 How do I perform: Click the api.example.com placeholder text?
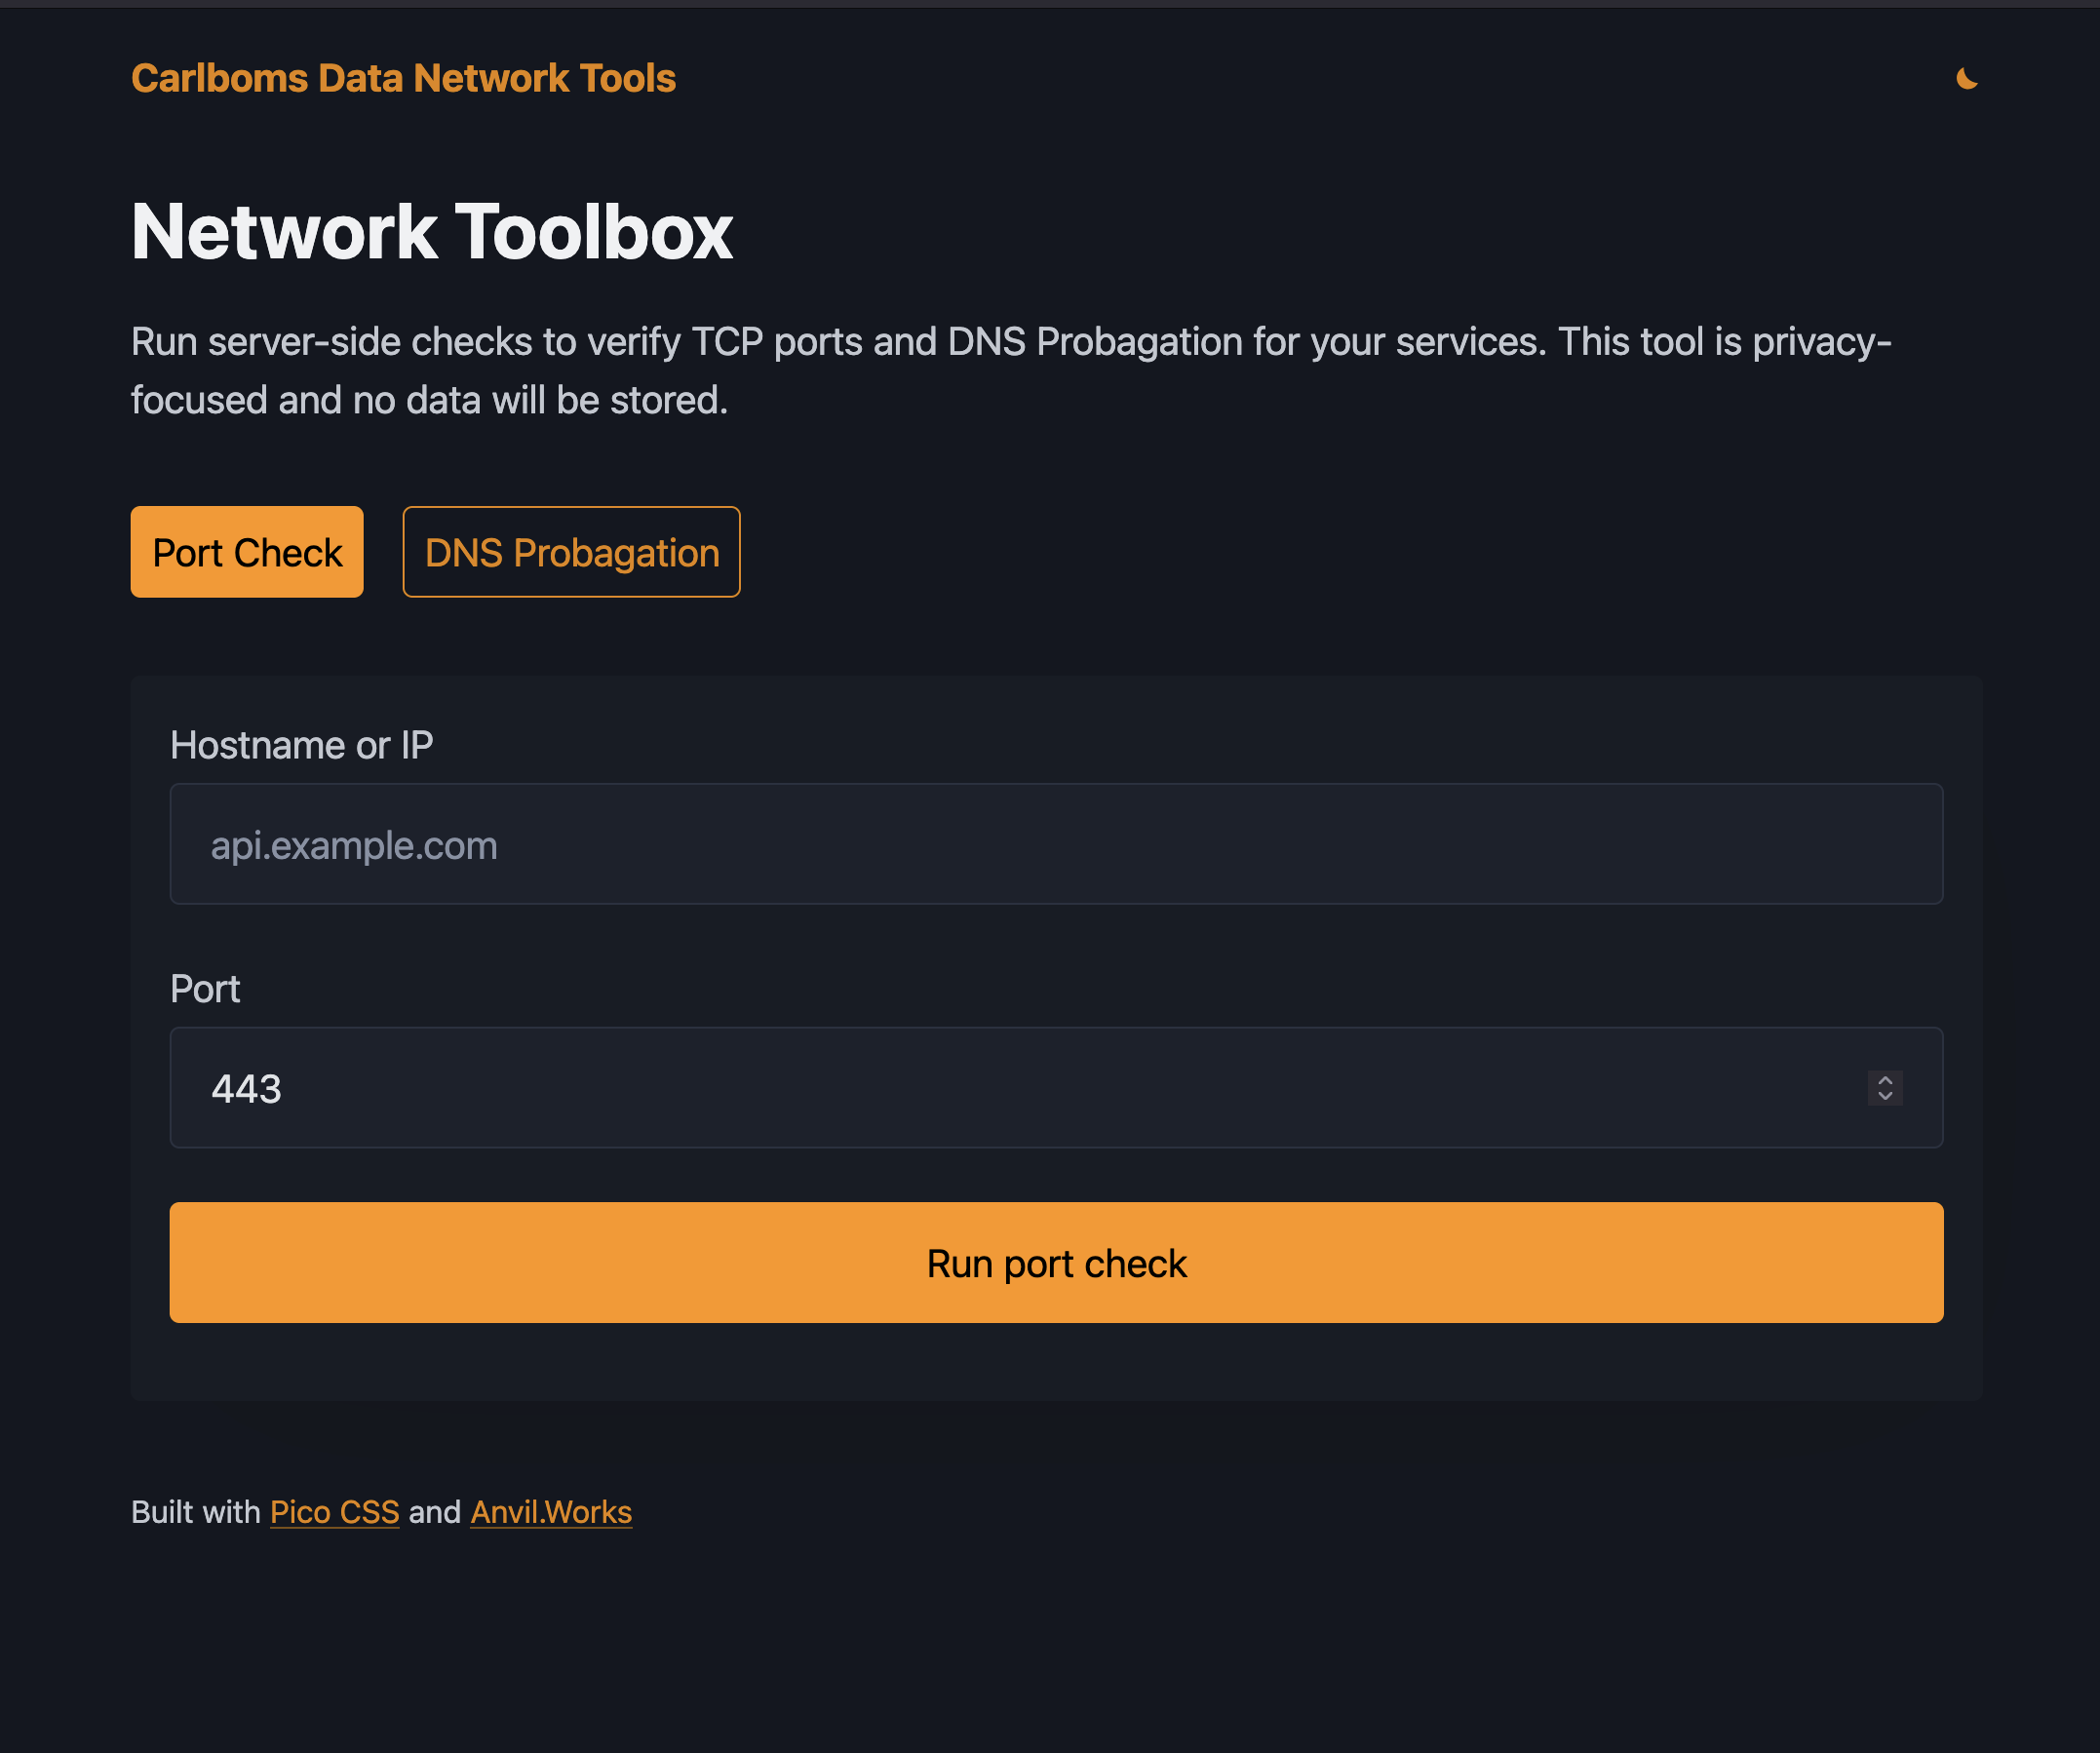[x=354, y=846]
